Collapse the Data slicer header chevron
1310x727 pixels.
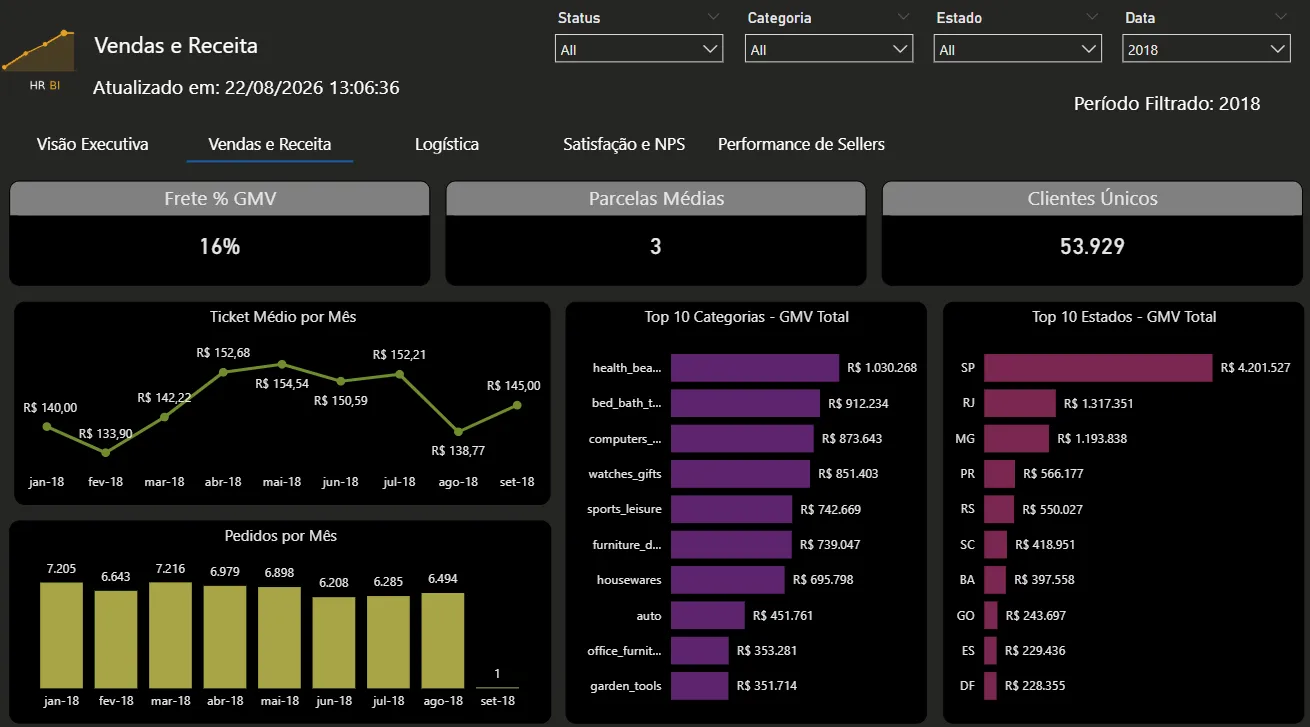pos(1281,17)
